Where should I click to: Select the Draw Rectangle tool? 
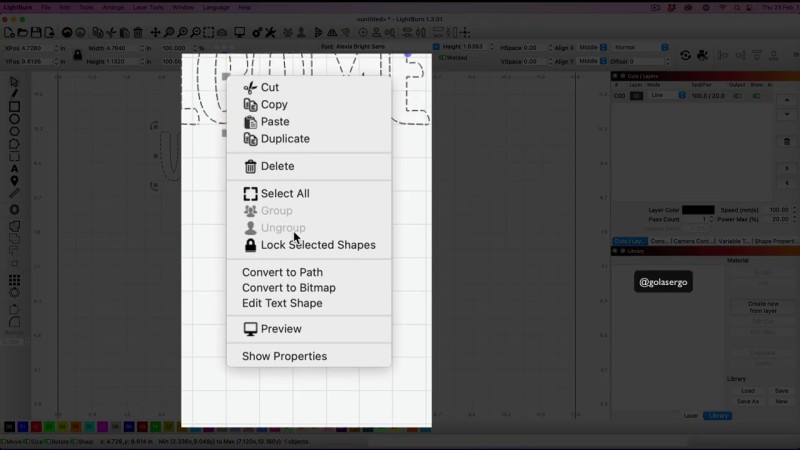(14, 106)
